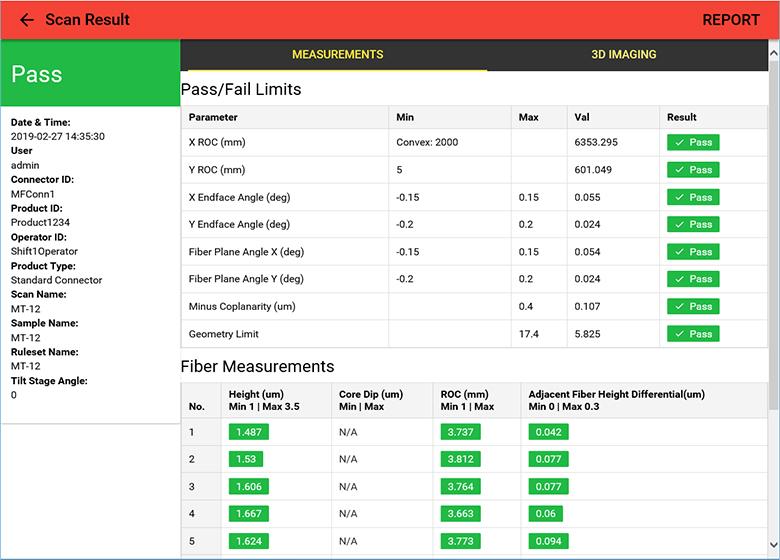Click fiber 3 ROC value 3.764

(461, 486)
